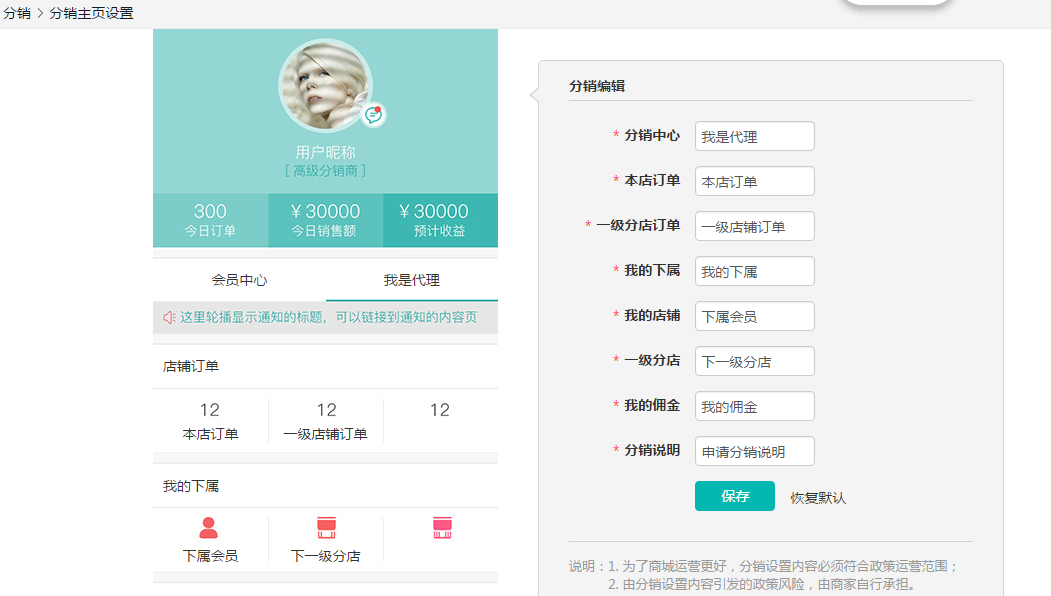The width and height of the screenshot is (1051, 596).
Task: Switch to the 我是代理 tab
Action: [412, 279]
